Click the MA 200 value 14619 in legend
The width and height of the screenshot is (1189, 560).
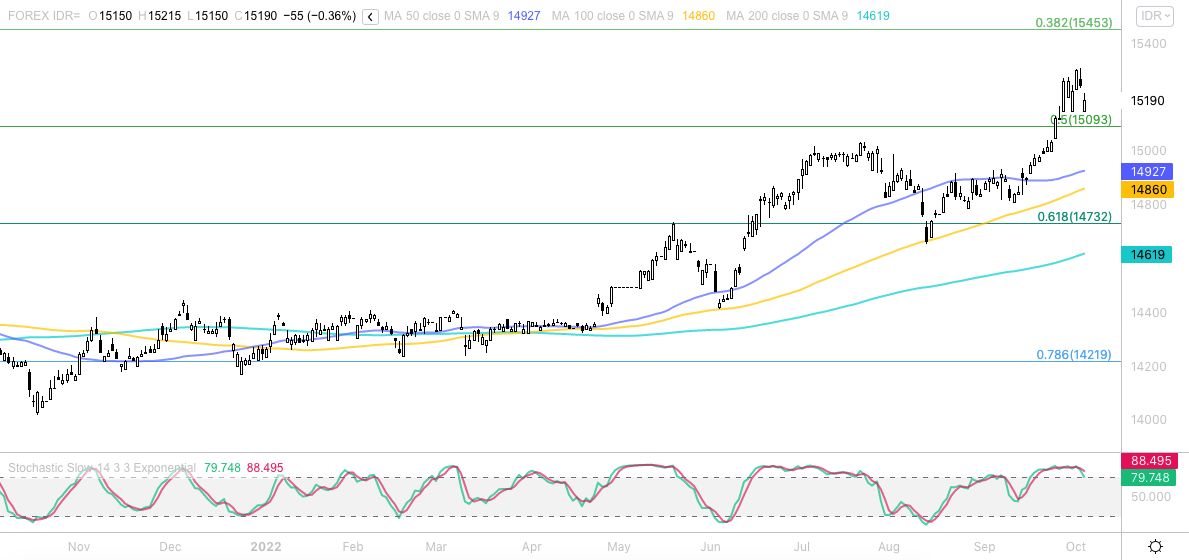(x=874, y=16)
